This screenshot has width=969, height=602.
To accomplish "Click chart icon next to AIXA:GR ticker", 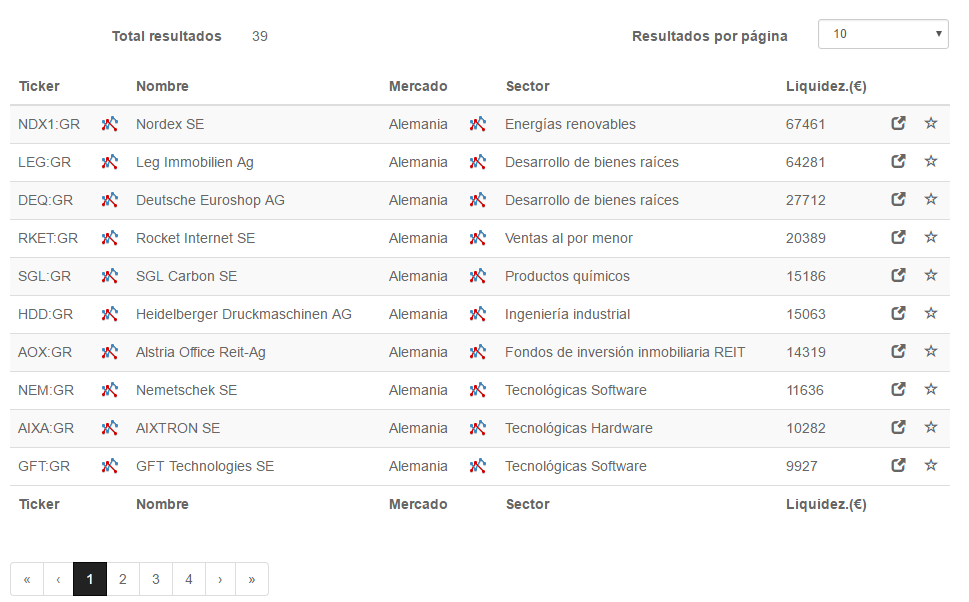I will pyautogui.click(x=109, y=428).
